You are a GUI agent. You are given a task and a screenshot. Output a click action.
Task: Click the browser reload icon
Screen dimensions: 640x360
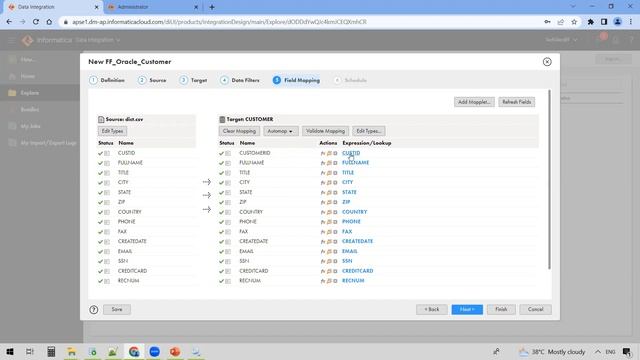pos(36,22)
